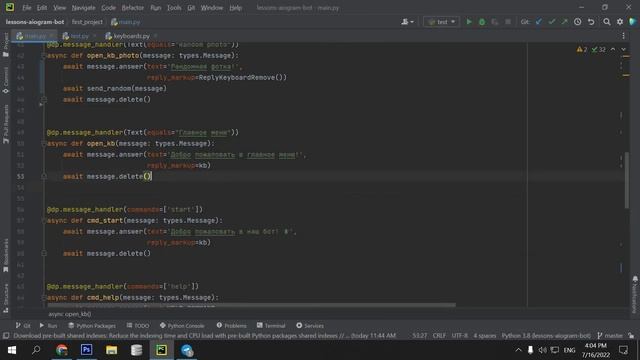Click the Git rollback undo arrow icon
The height and width of the screenshot is (360, 640).
coord(591,22)
